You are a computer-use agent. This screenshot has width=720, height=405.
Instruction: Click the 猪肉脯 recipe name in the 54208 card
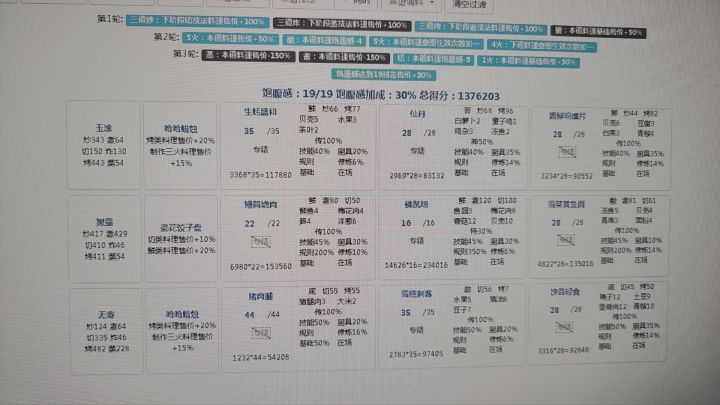(x=260, y=297)
